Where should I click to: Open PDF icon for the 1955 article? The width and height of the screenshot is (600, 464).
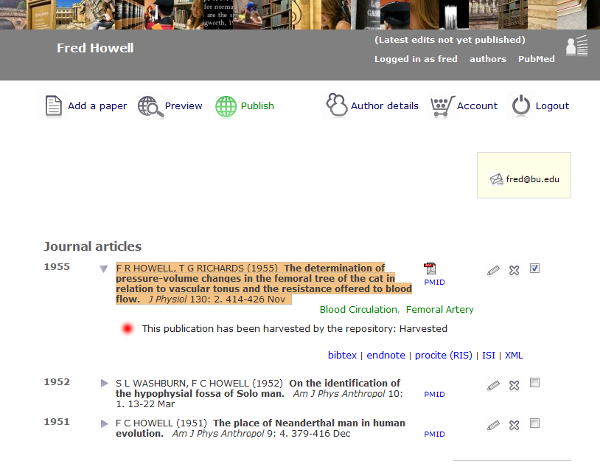(x=430, y=269)
